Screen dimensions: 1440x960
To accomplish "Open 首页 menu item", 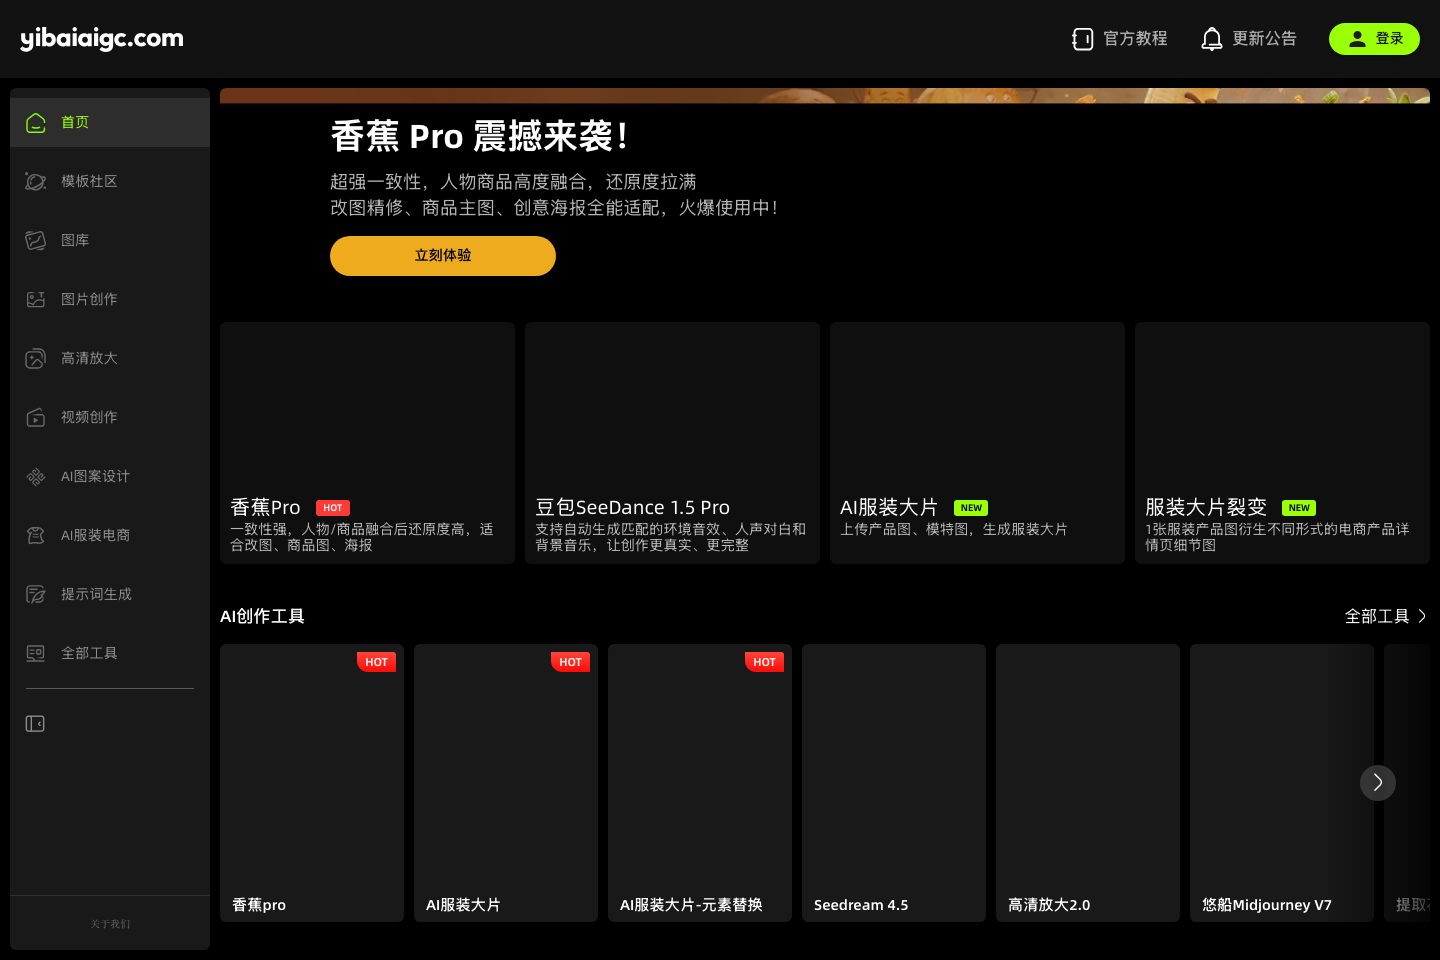I will 110,122.
